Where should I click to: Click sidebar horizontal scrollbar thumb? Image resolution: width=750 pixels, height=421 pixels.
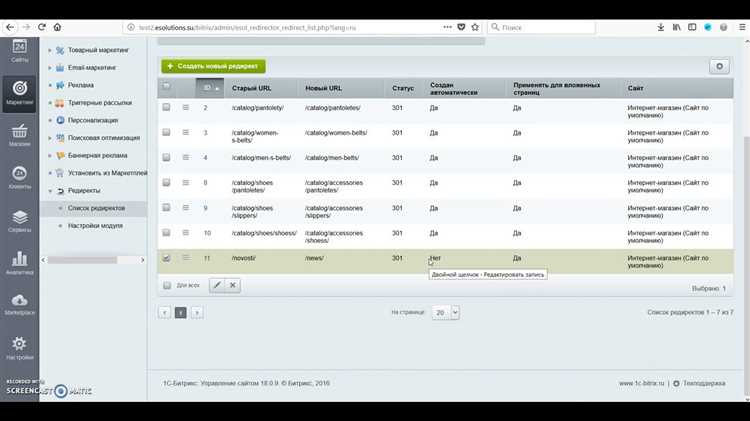coord(82,260)
